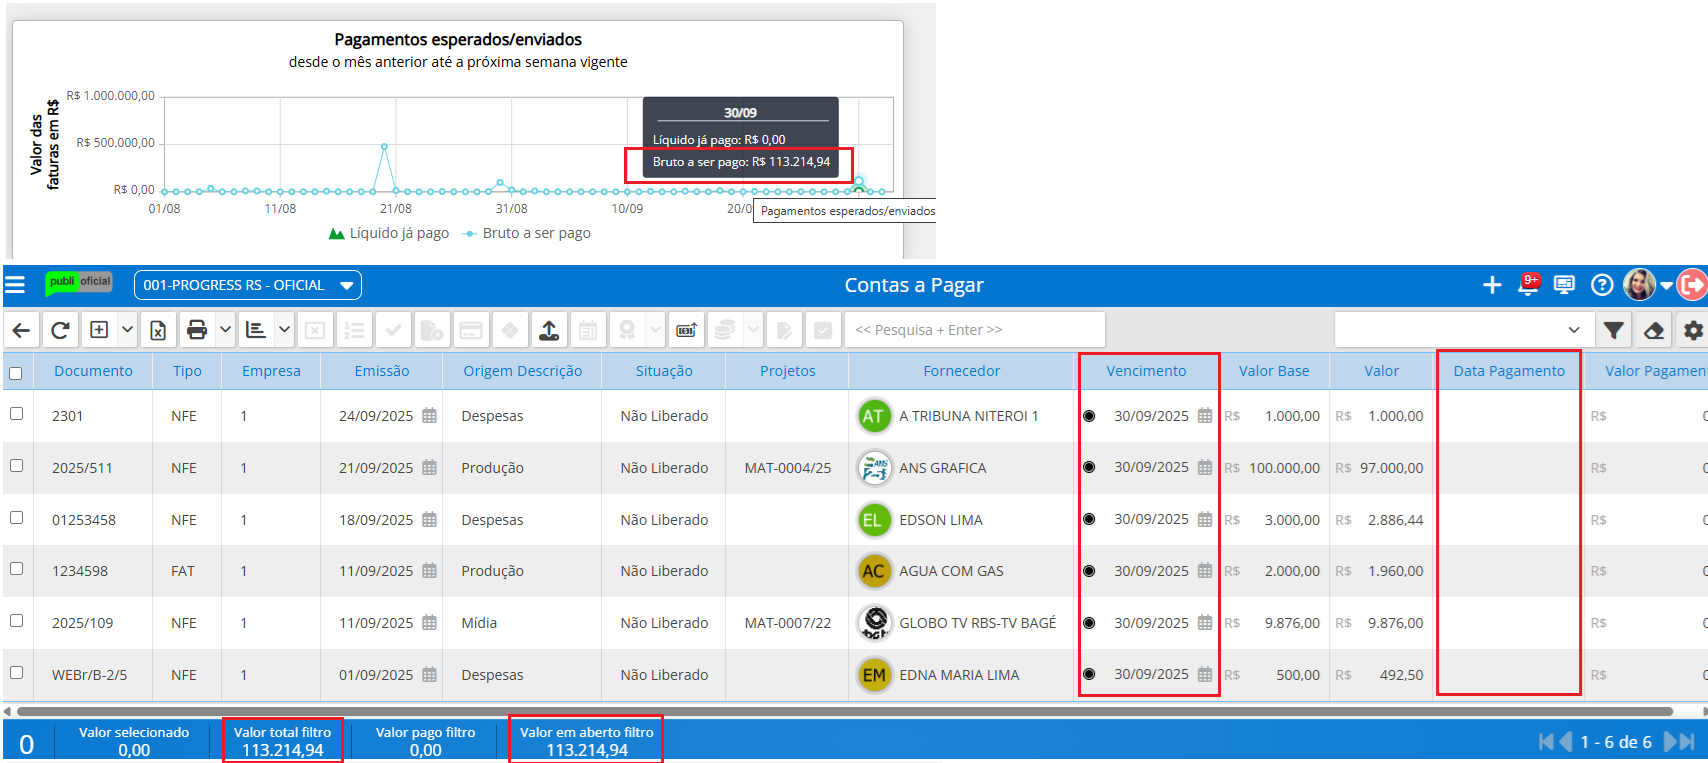
Task: Click the Excel export icon
Action: point(158,330)
